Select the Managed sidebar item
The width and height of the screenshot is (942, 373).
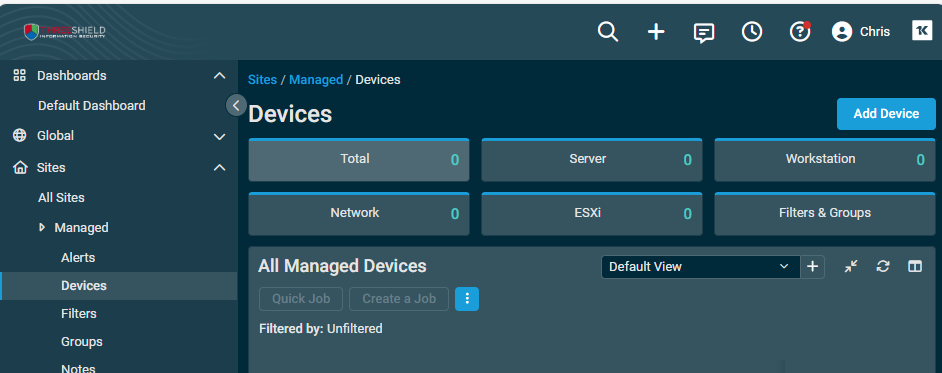[x=81, y=227]
